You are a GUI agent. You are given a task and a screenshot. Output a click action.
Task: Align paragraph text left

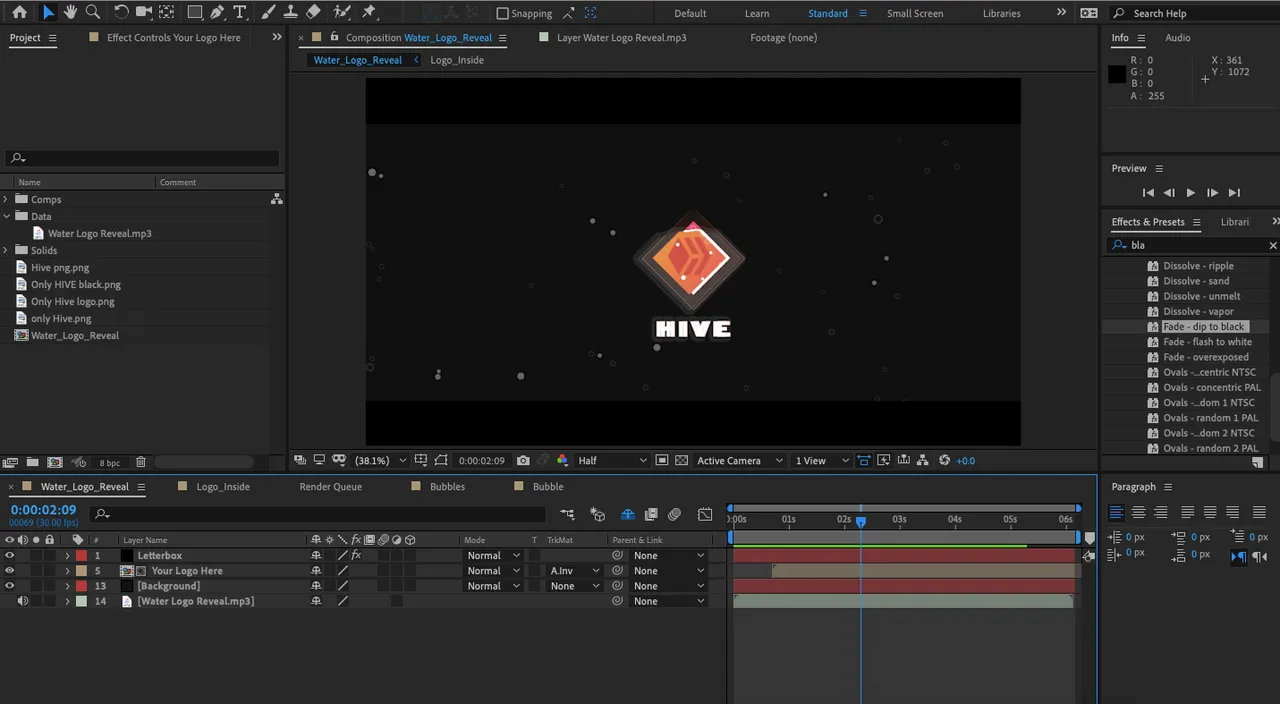1116,512
